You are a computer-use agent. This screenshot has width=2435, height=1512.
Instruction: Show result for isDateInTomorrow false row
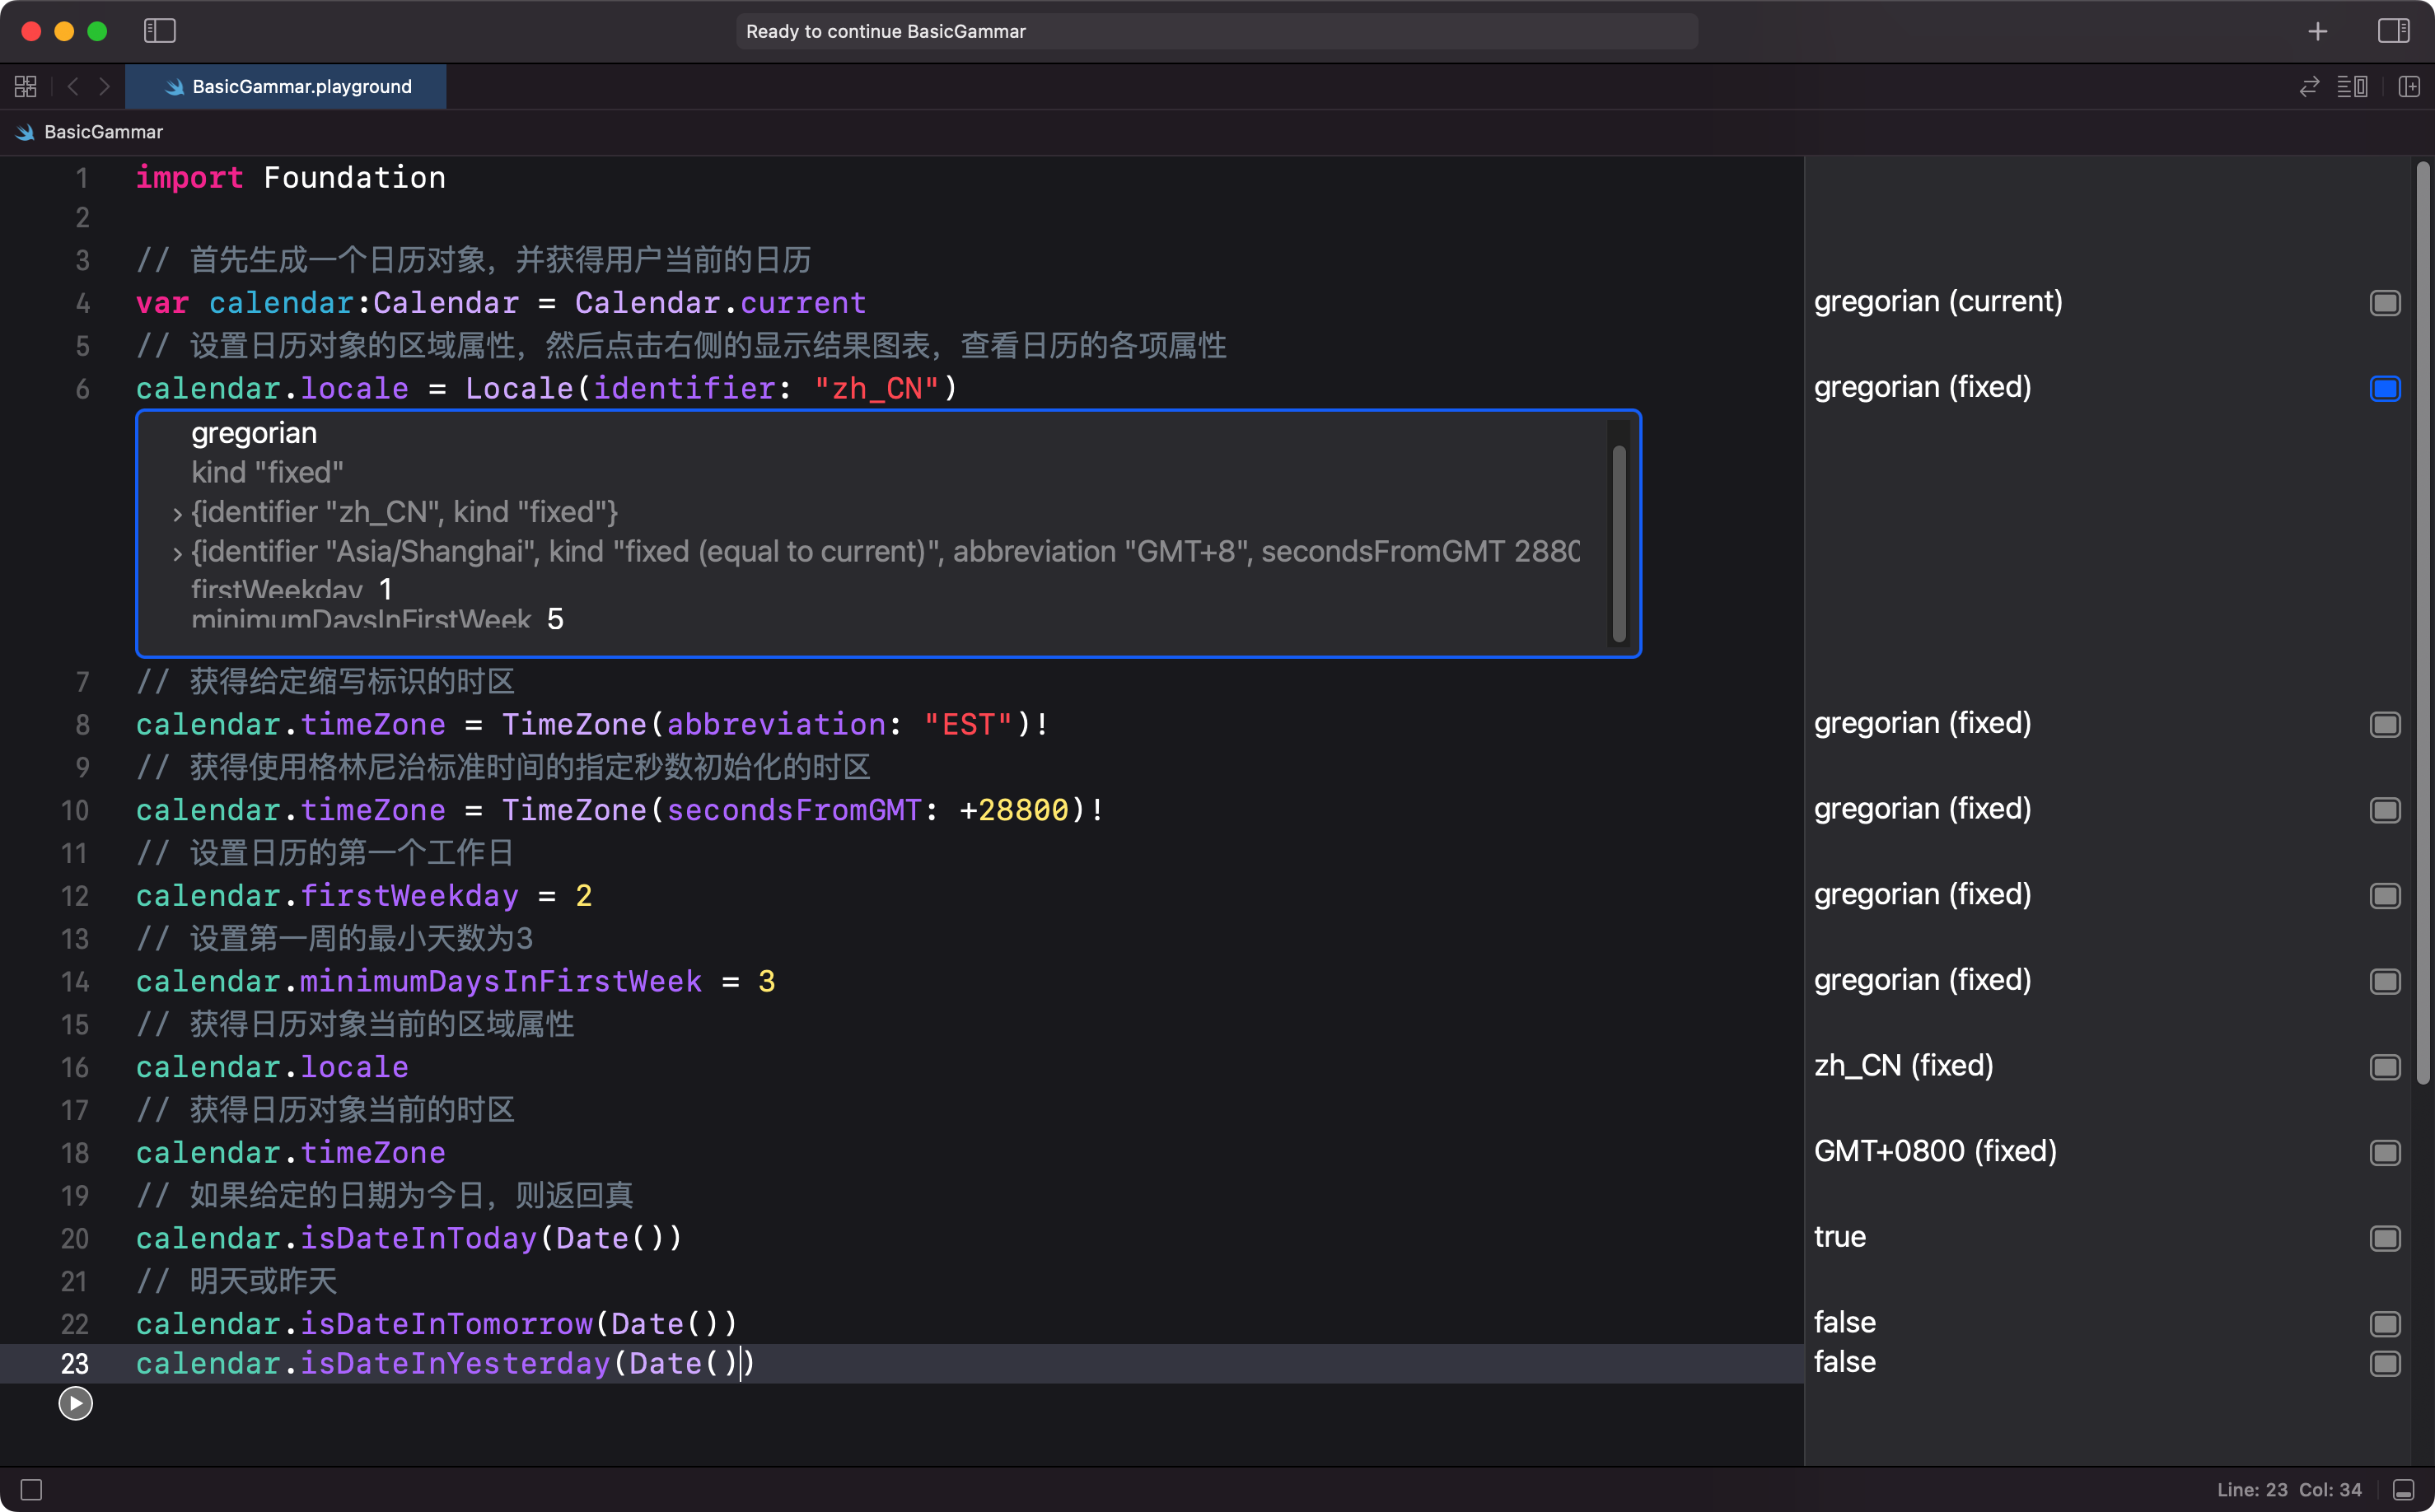tap(2385, 1324)
